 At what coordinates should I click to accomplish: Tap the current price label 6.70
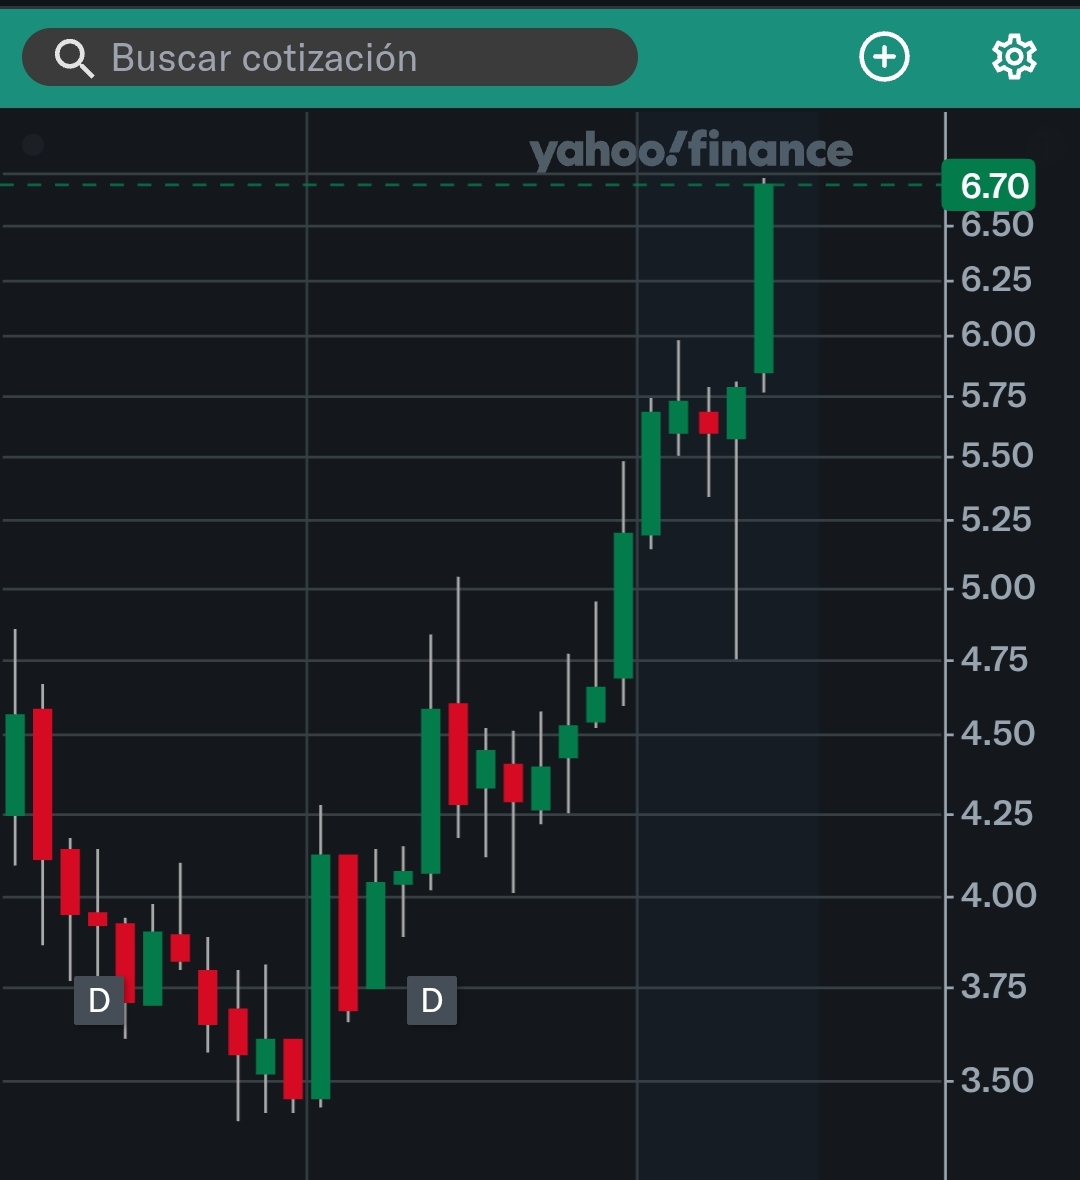(x=989, y=185)
